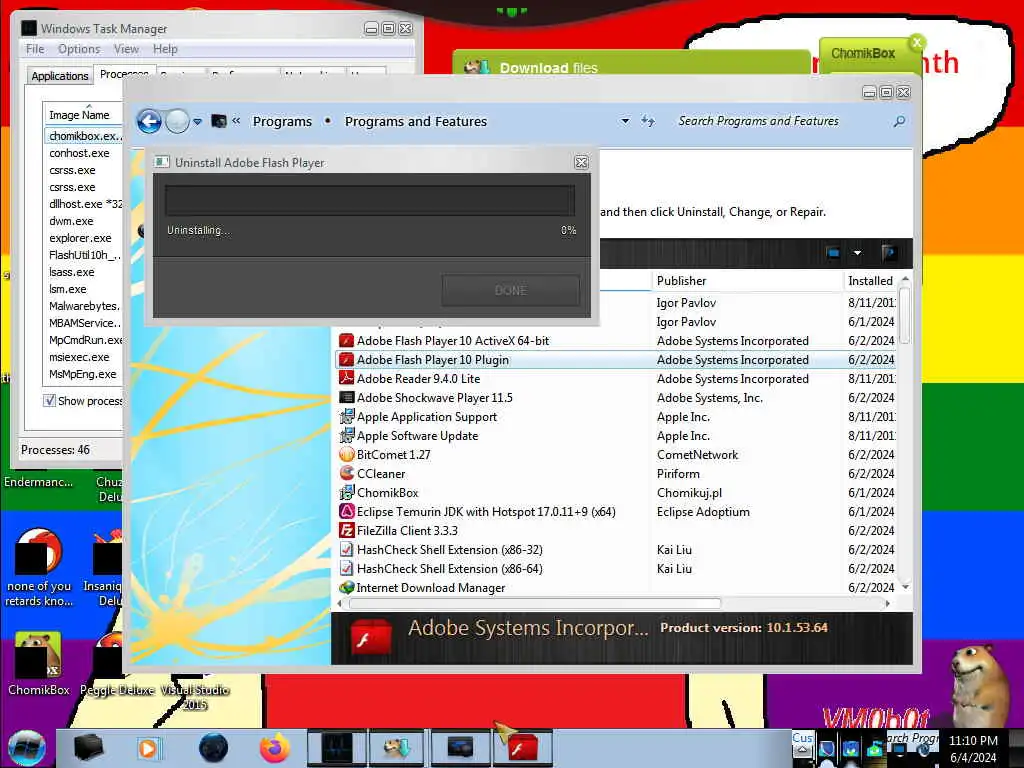Click the taskbar clock showing 11:10 PM
The width and height of the screenshot is (1024, 768).
coord(973,748)
